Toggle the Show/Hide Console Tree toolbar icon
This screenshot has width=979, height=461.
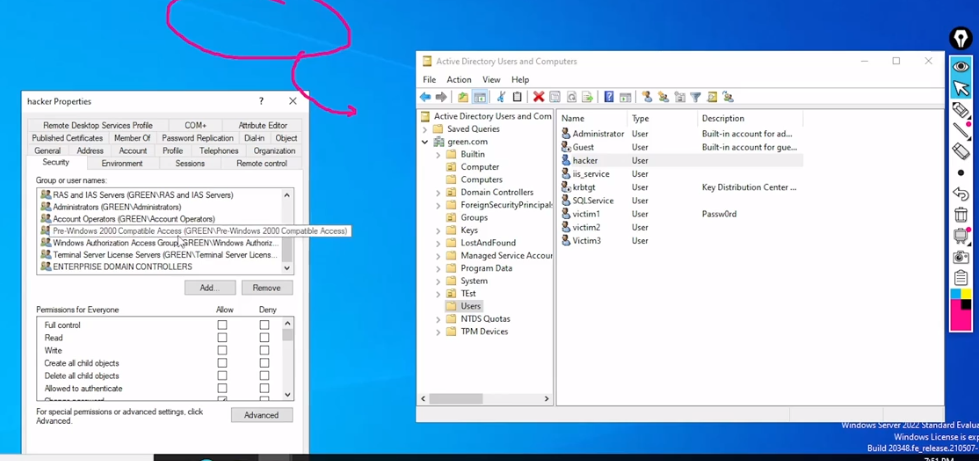480,97
